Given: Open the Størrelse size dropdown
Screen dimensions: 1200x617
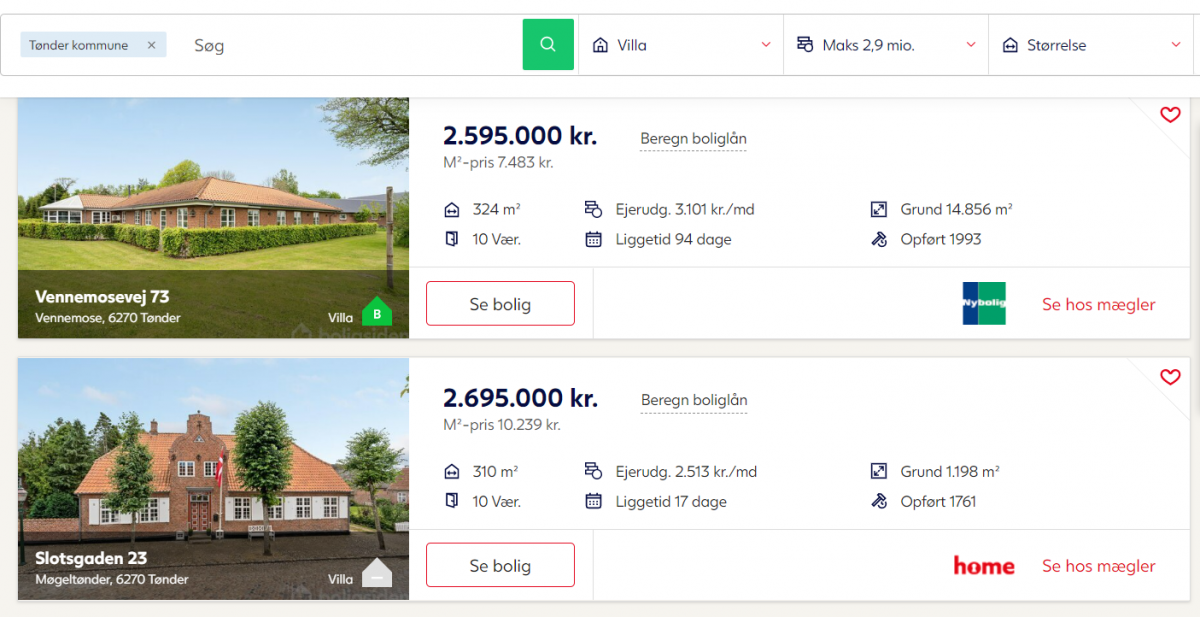Looking at the screenshot, I should (x=1094, y=45).
